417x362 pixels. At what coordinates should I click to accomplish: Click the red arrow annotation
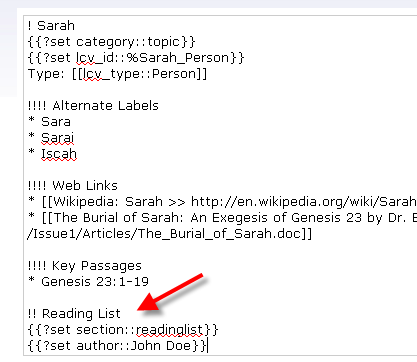pos(171,293)
